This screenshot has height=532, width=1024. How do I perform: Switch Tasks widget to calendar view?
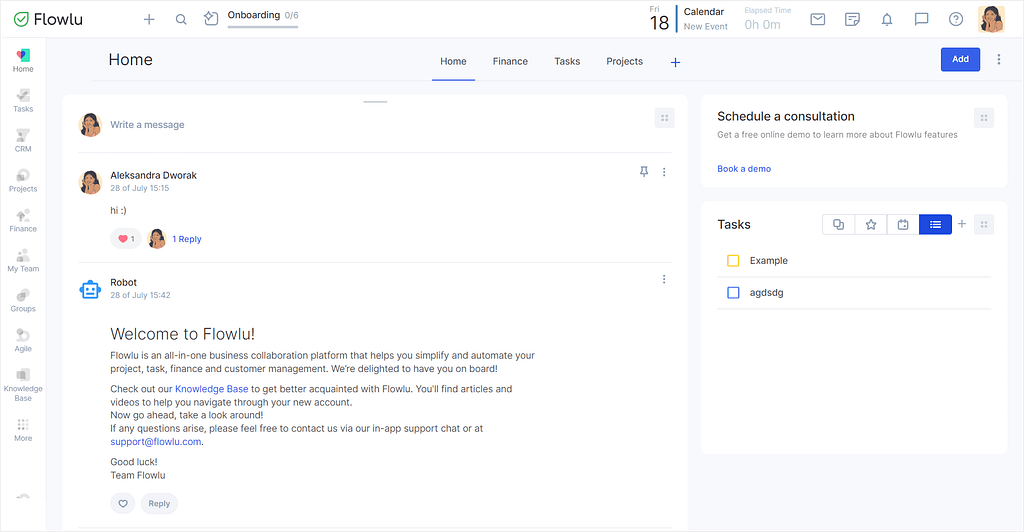coord(903,225)
